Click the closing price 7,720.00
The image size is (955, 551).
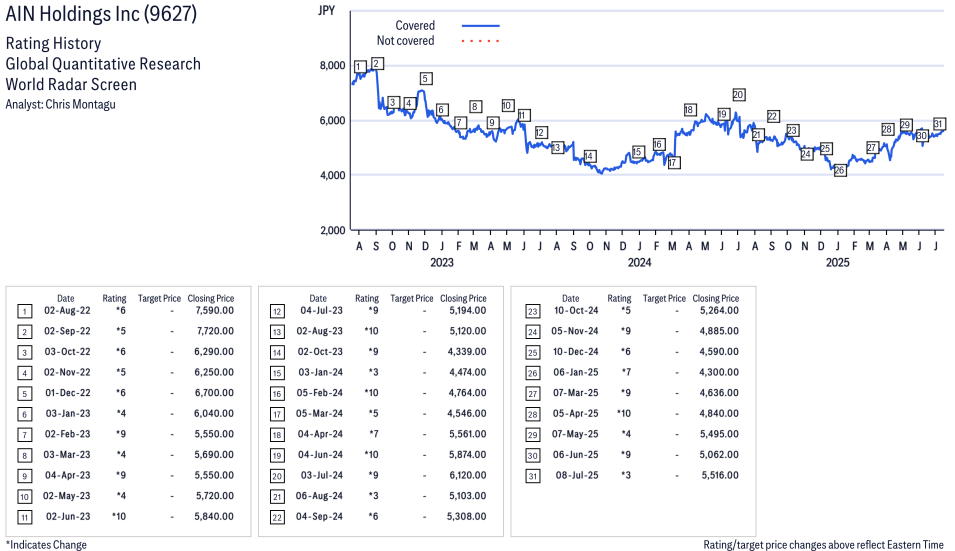[215, 331]
